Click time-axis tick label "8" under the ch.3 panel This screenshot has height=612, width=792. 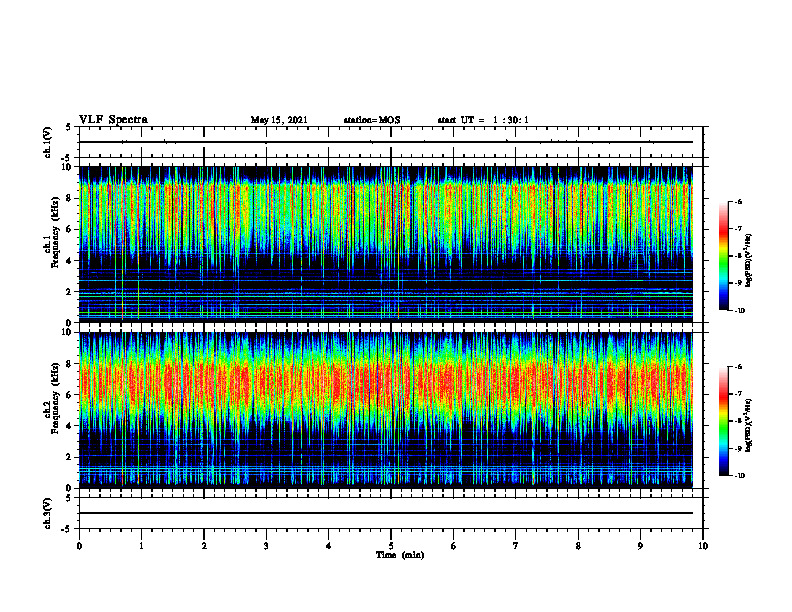pyautogui.click(x=578, y=546)
